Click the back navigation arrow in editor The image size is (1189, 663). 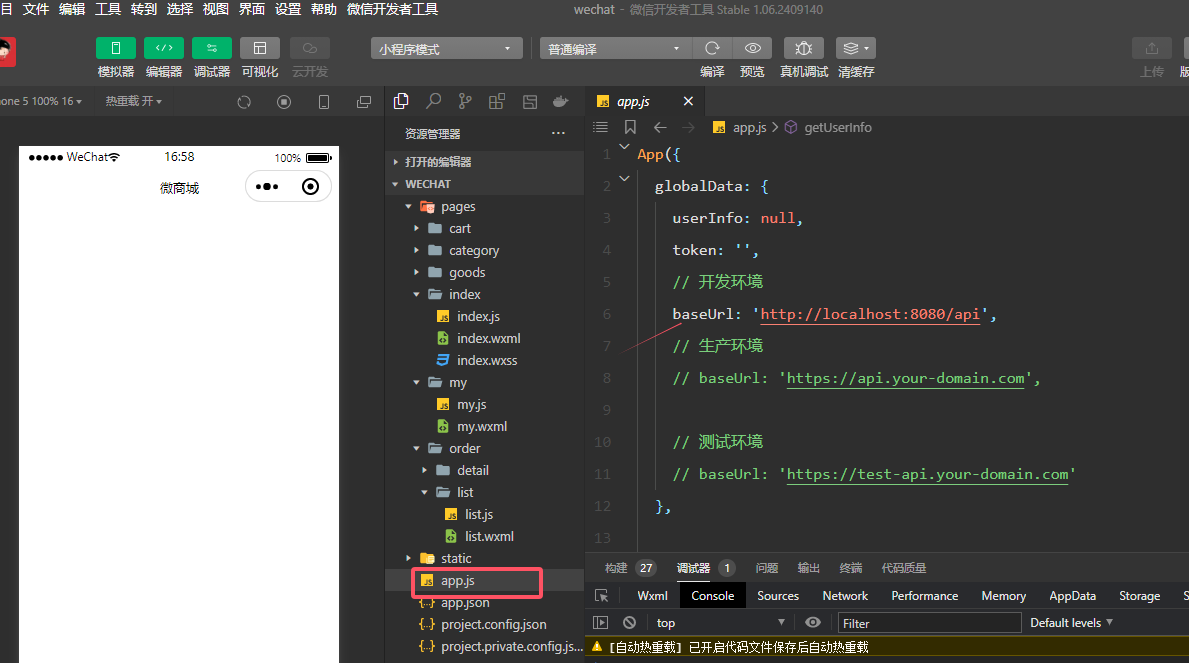[660, 127]
